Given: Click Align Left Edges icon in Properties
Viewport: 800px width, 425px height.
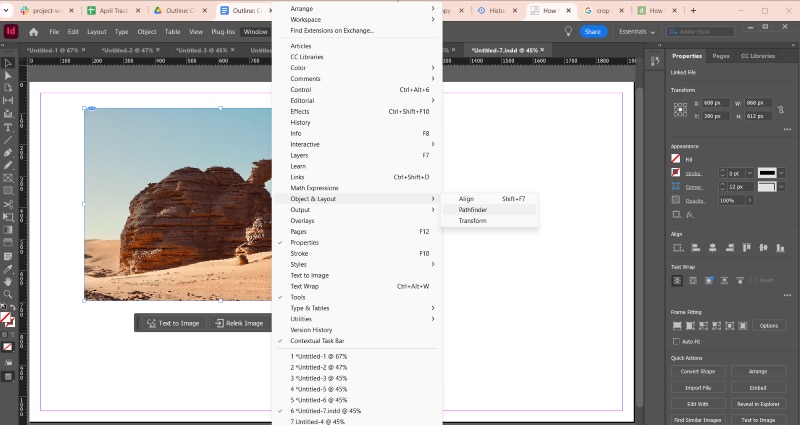Looking at the screenshot, I should (x=695, y=248).
